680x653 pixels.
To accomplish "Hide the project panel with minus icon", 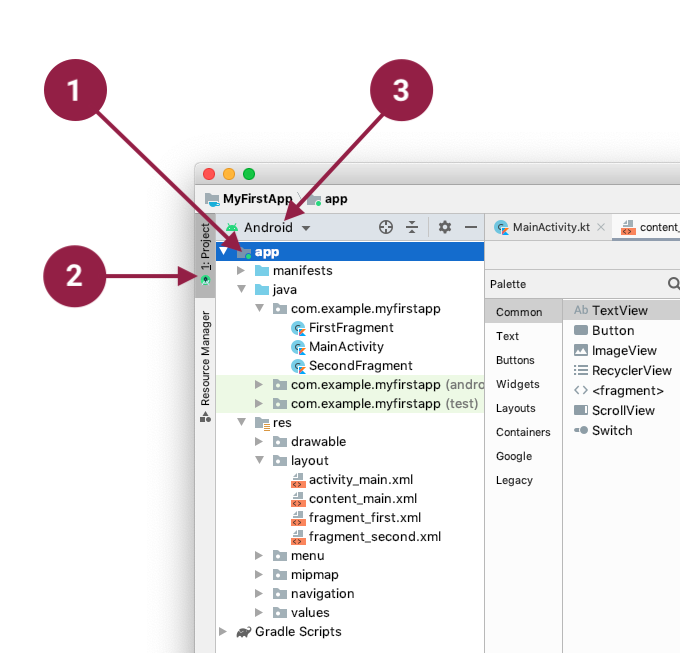I will [x=471, y=228].
